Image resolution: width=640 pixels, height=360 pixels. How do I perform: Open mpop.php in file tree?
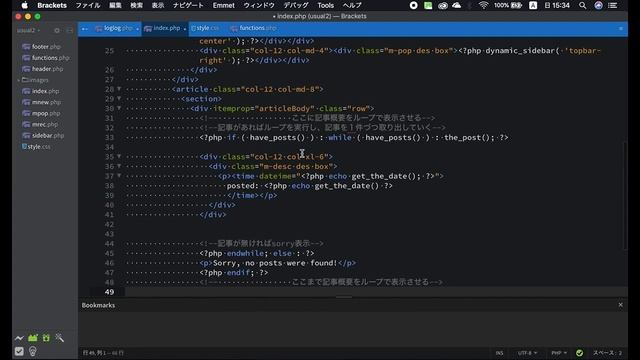click(x=41, y=113)
